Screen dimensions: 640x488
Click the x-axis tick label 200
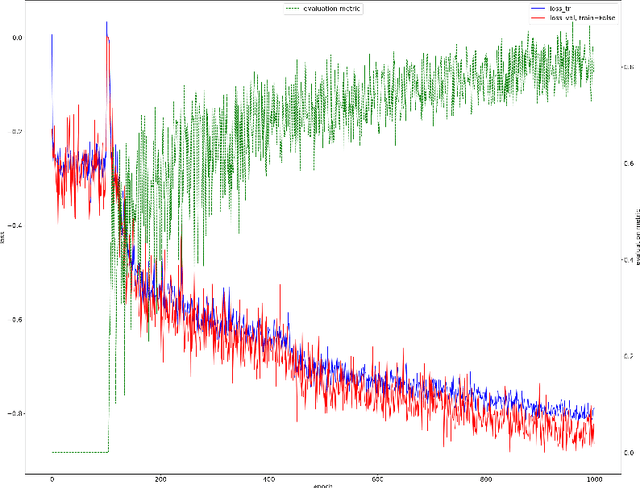160,479
